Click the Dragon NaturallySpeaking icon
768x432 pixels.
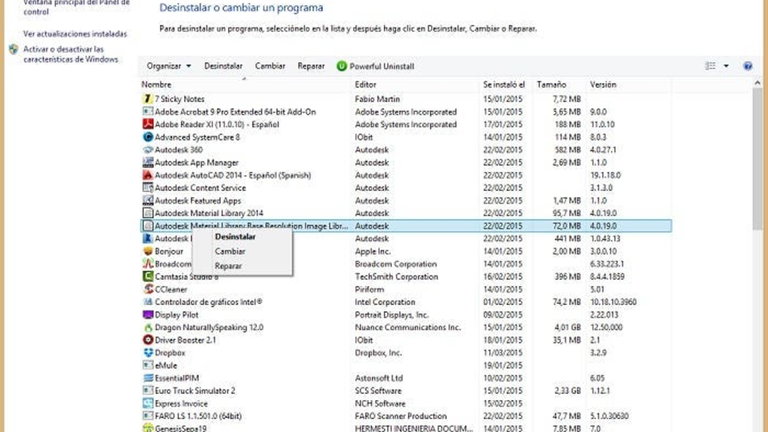point(147,328)
